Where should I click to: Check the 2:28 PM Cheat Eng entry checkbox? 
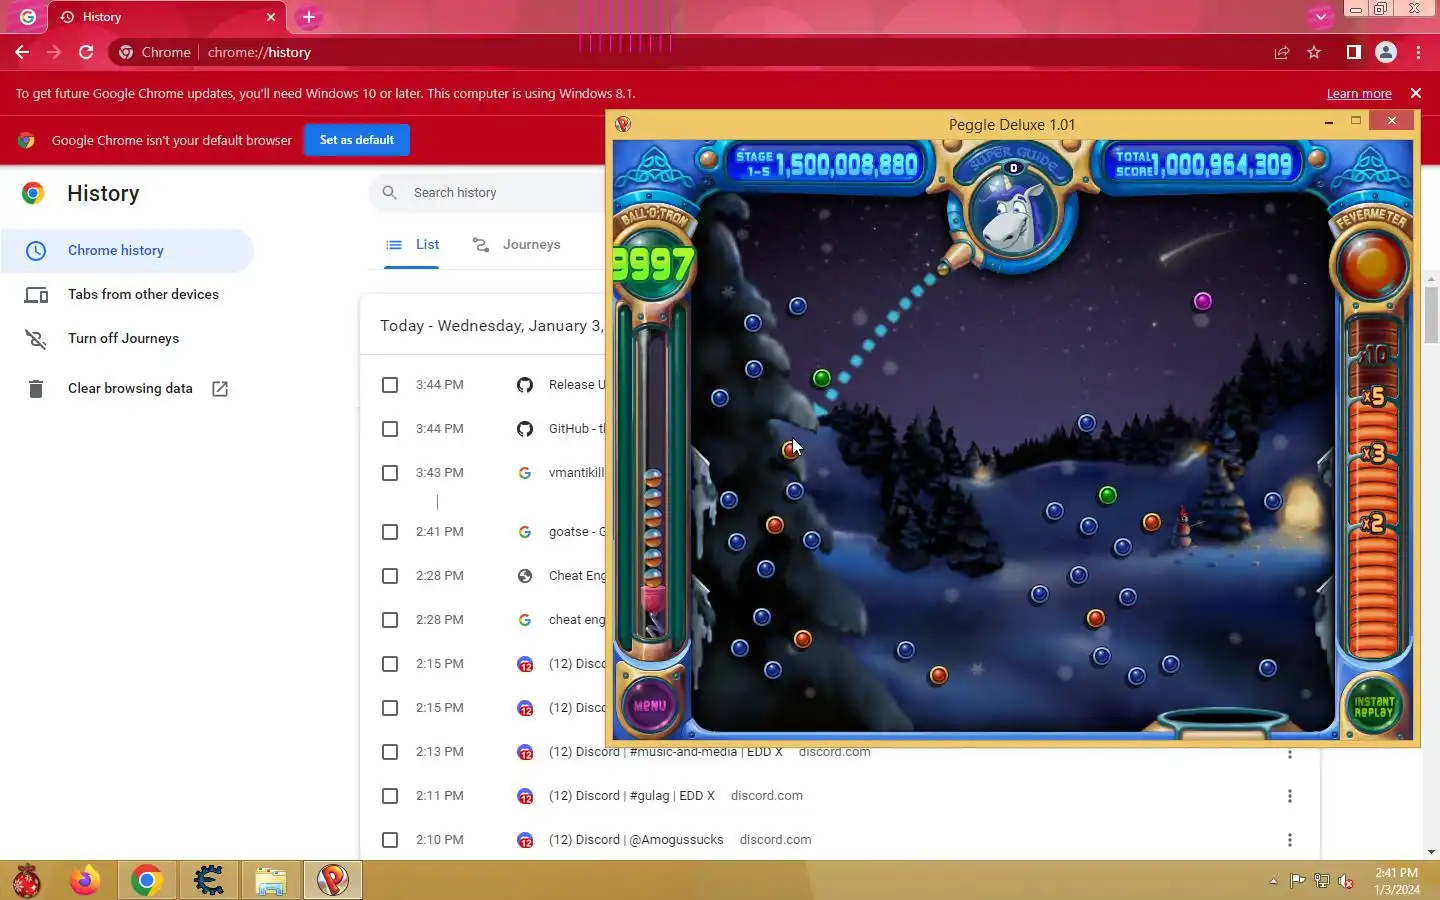click(x=390, y=576)
